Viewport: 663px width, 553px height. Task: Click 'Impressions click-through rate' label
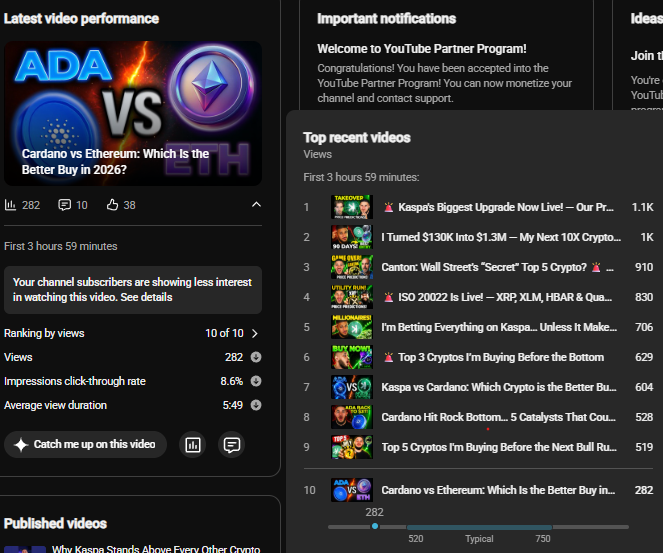[x=75, y=381]
